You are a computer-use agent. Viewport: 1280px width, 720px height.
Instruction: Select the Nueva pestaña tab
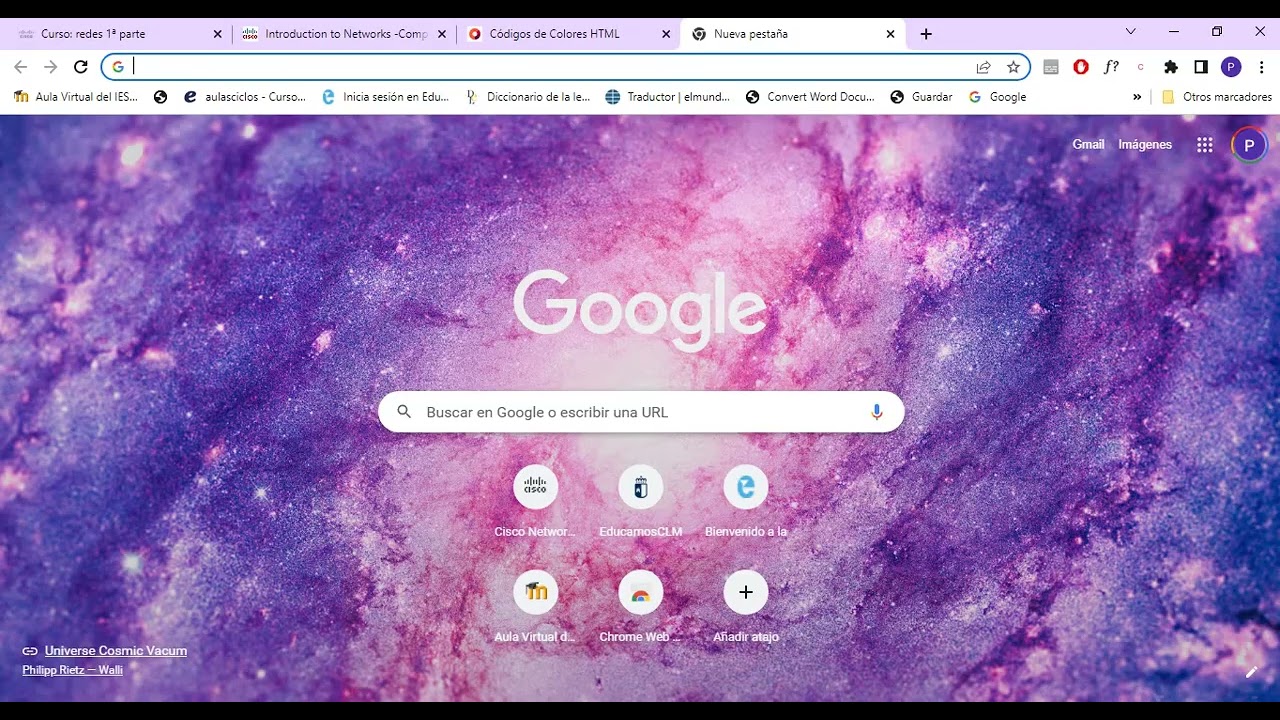pyautogui.click(x=793, y=34)
